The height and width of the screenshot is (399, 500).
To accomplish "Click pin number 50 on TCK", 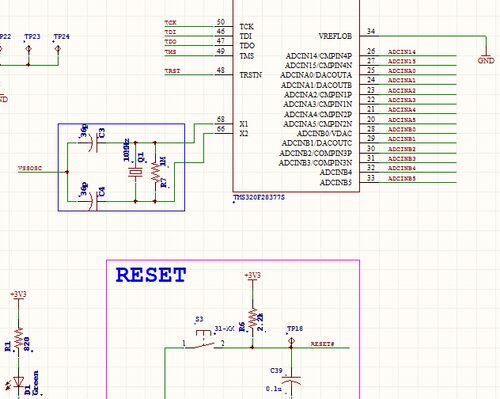I will (221, 22).
